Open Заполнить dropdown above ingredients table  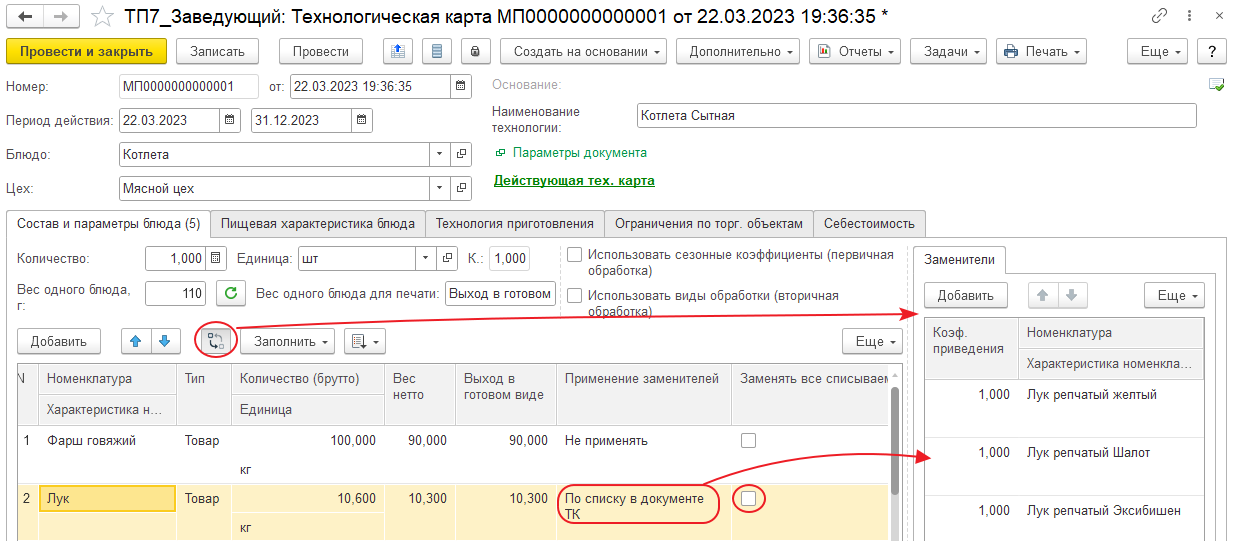coord(286,341)
